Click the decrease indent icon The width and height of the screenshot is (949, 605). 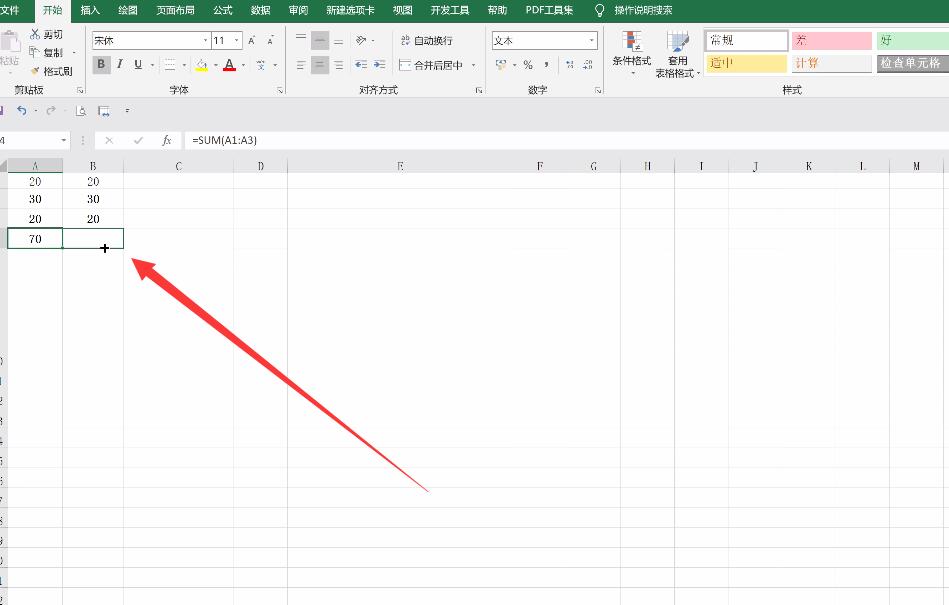pos(361,65)
